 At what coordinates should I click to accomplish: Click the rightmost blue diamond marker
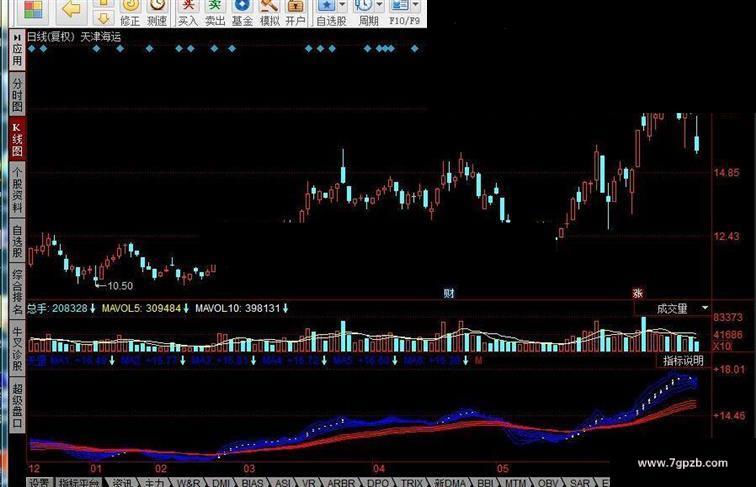click(415, 48)
